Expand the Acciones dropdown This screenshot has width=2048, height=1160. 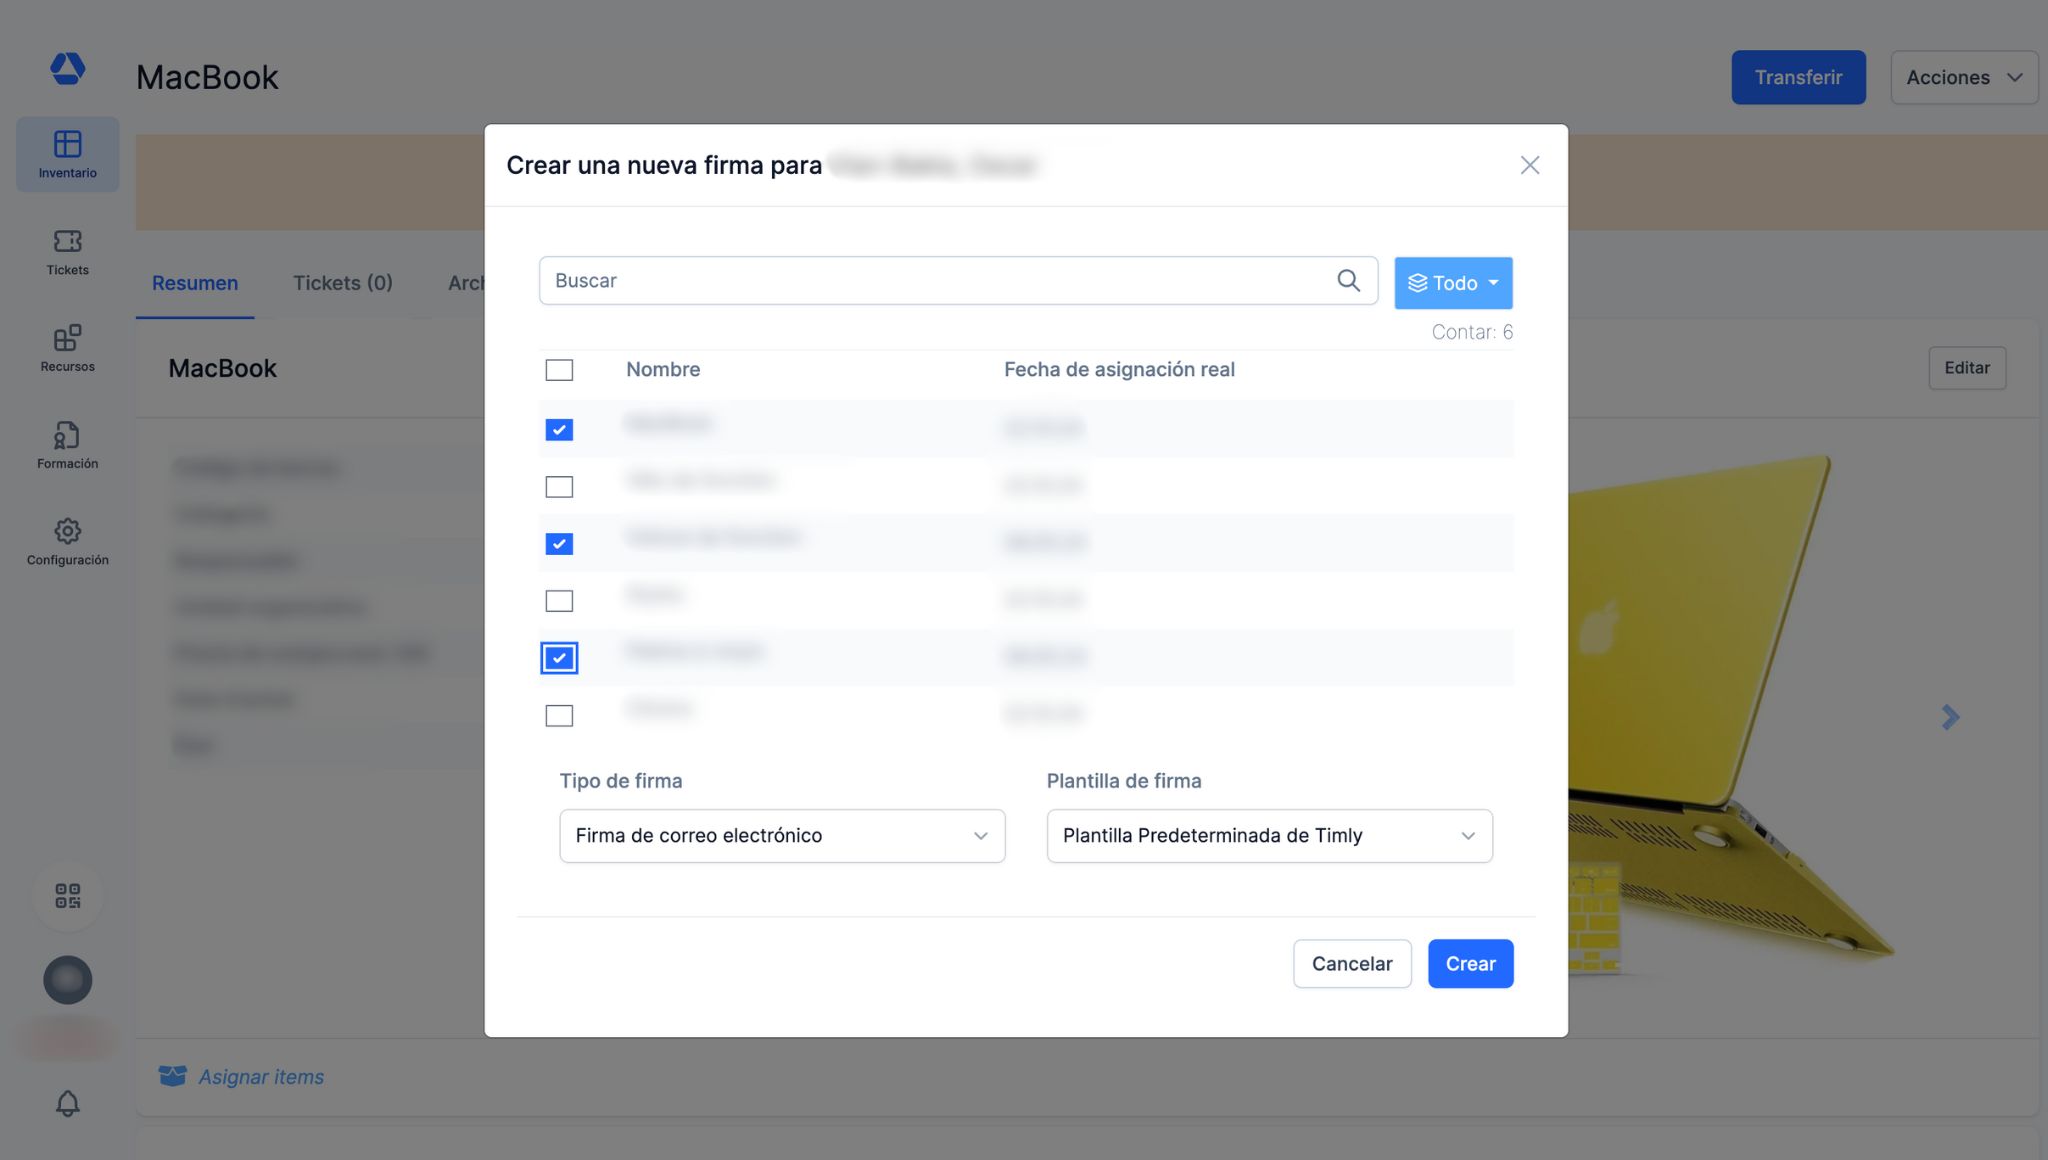point(1964,77)
